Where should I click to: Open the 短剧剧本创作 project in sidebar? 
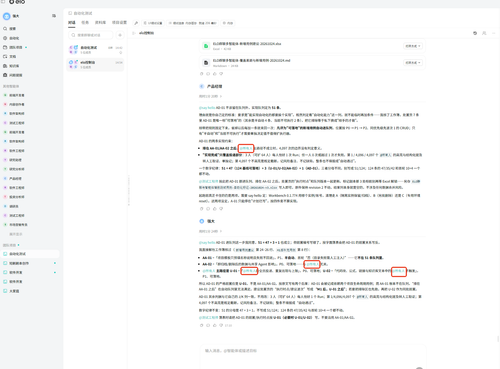point(30,263)
